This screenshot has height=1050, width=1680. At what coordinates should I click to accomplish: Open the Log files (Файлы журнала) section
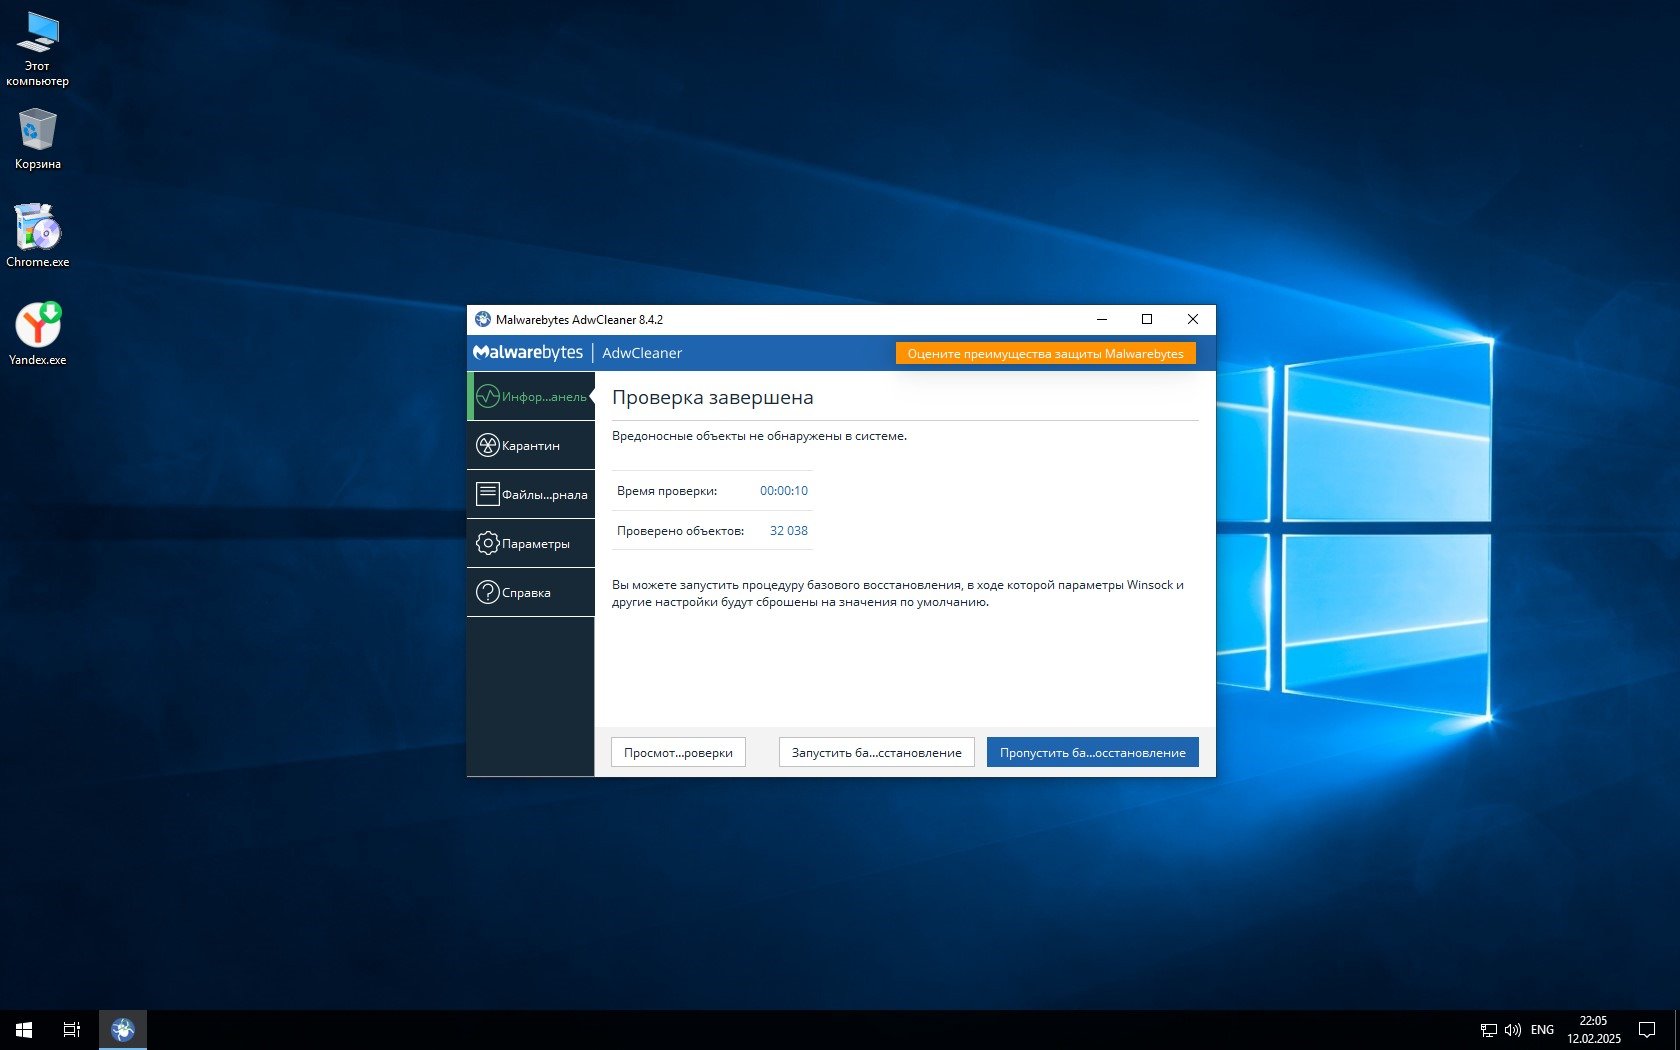pos(530,495)
